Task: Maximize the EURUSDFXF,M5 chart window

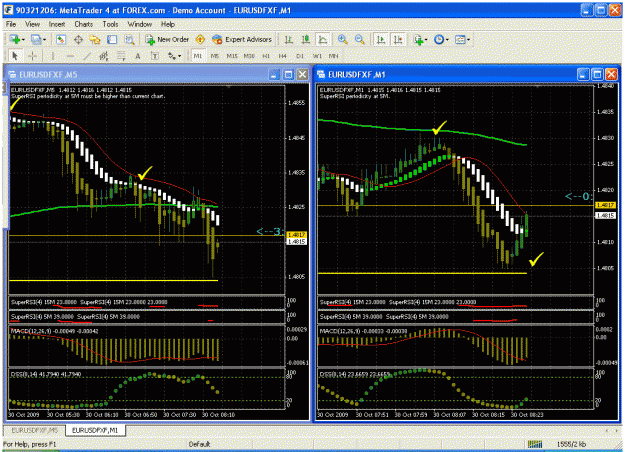Action: pyautogui.click(x=289, y=75)
